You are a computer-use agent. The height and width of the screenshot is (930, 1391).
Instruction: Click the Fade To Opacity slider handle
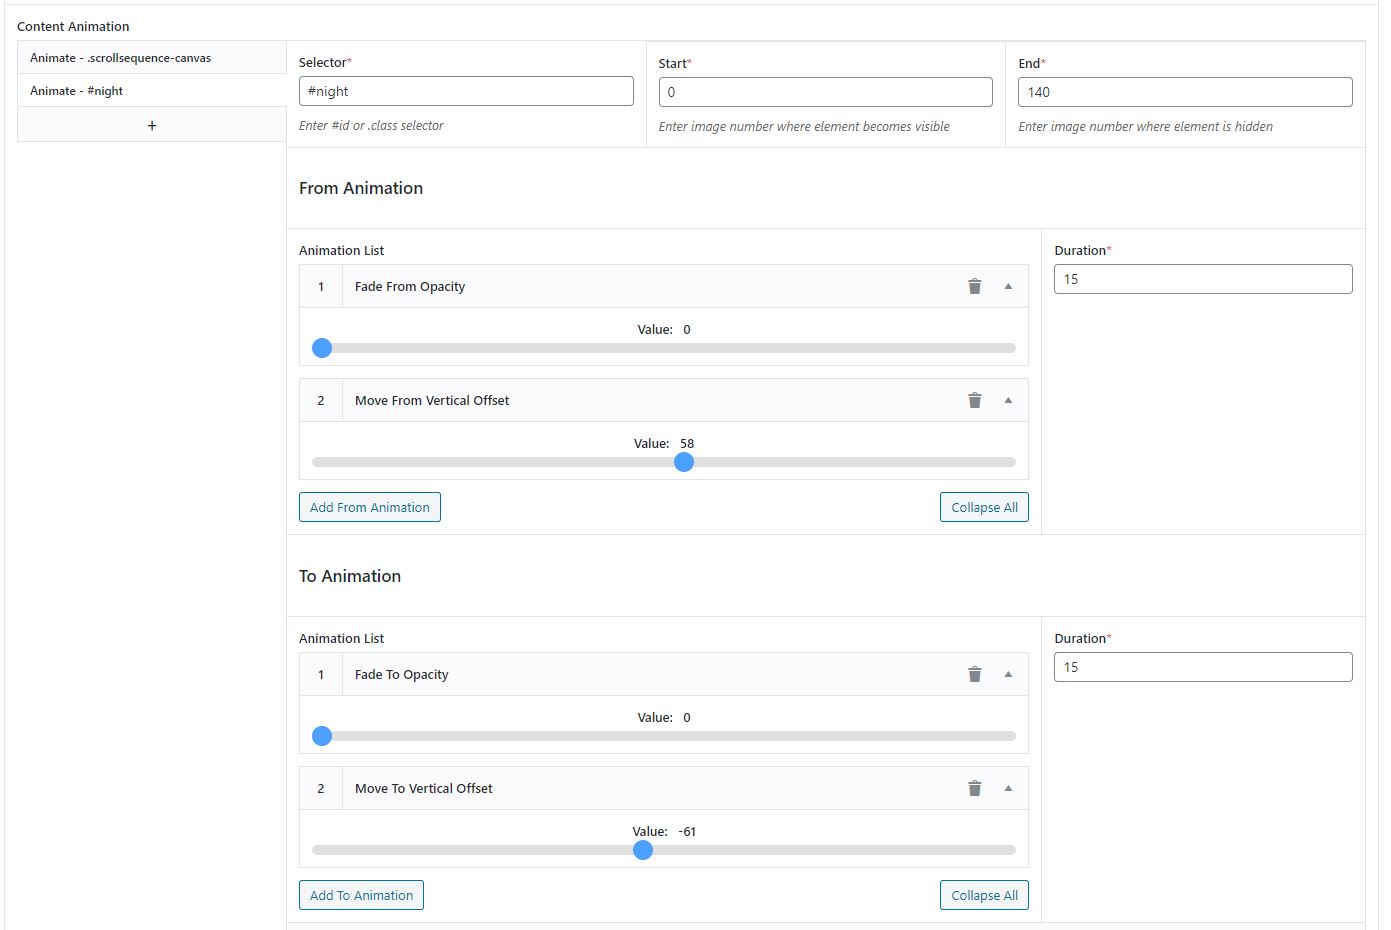(322, 736)
